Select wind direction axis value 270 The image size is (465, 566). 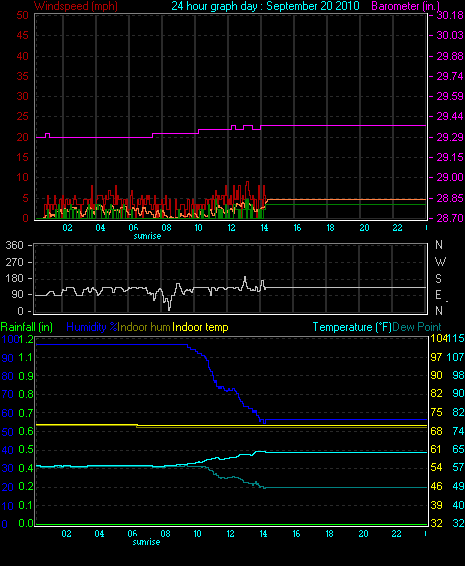15,262
